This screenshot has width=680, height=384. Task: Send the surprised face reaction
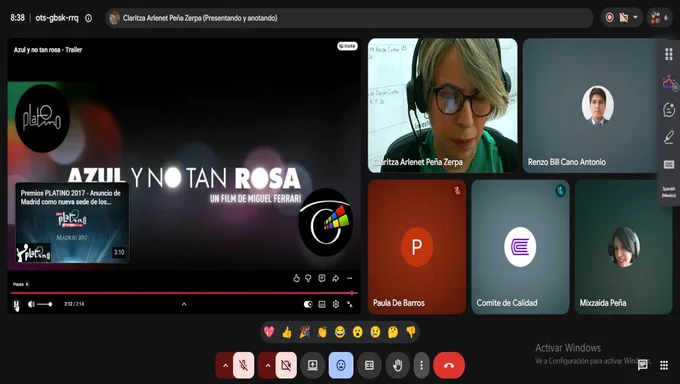click(x=357, y=332)
